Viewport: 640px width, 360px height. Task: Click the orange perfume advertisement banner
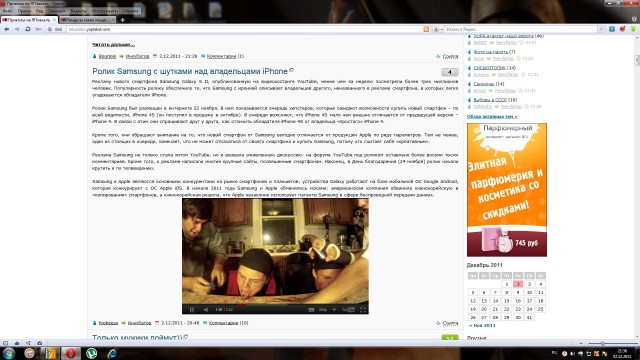pyautogui.click(x=507, y=190)
